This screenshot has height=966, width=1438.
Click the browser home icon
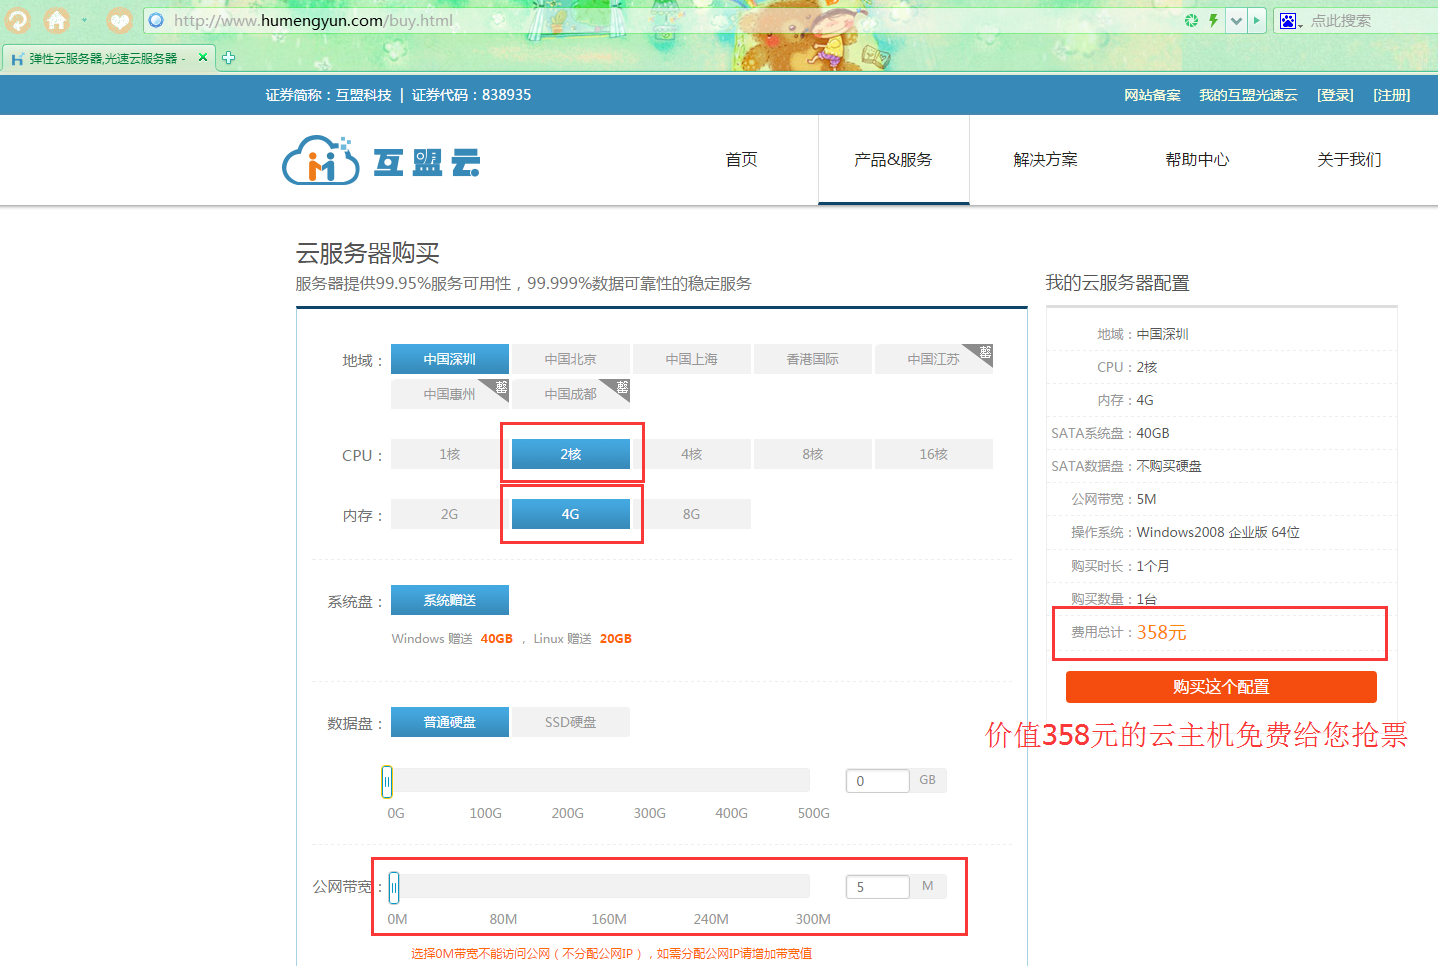pyautogui.click(x=57, y=20)
